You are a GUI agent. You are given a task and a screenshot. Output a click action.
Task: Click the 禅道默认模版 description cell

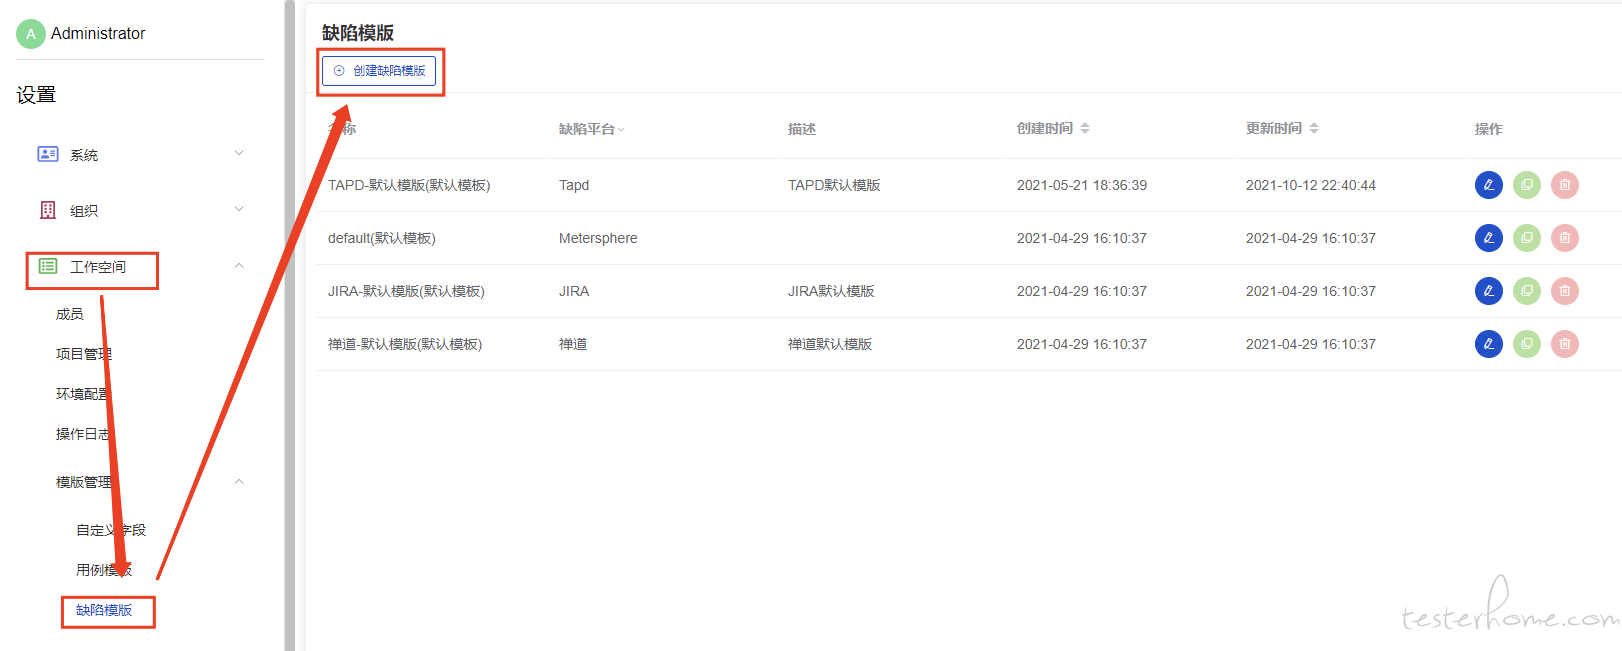click(830, 344)
